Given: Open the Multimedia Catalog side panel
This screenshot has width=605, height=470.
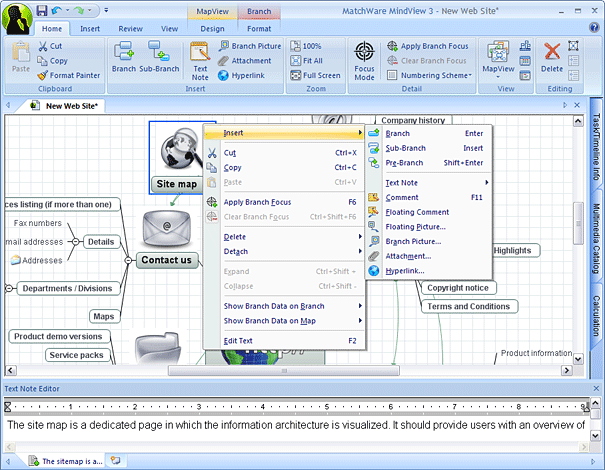Looking at the screenshot, I should tap(597, 238).
